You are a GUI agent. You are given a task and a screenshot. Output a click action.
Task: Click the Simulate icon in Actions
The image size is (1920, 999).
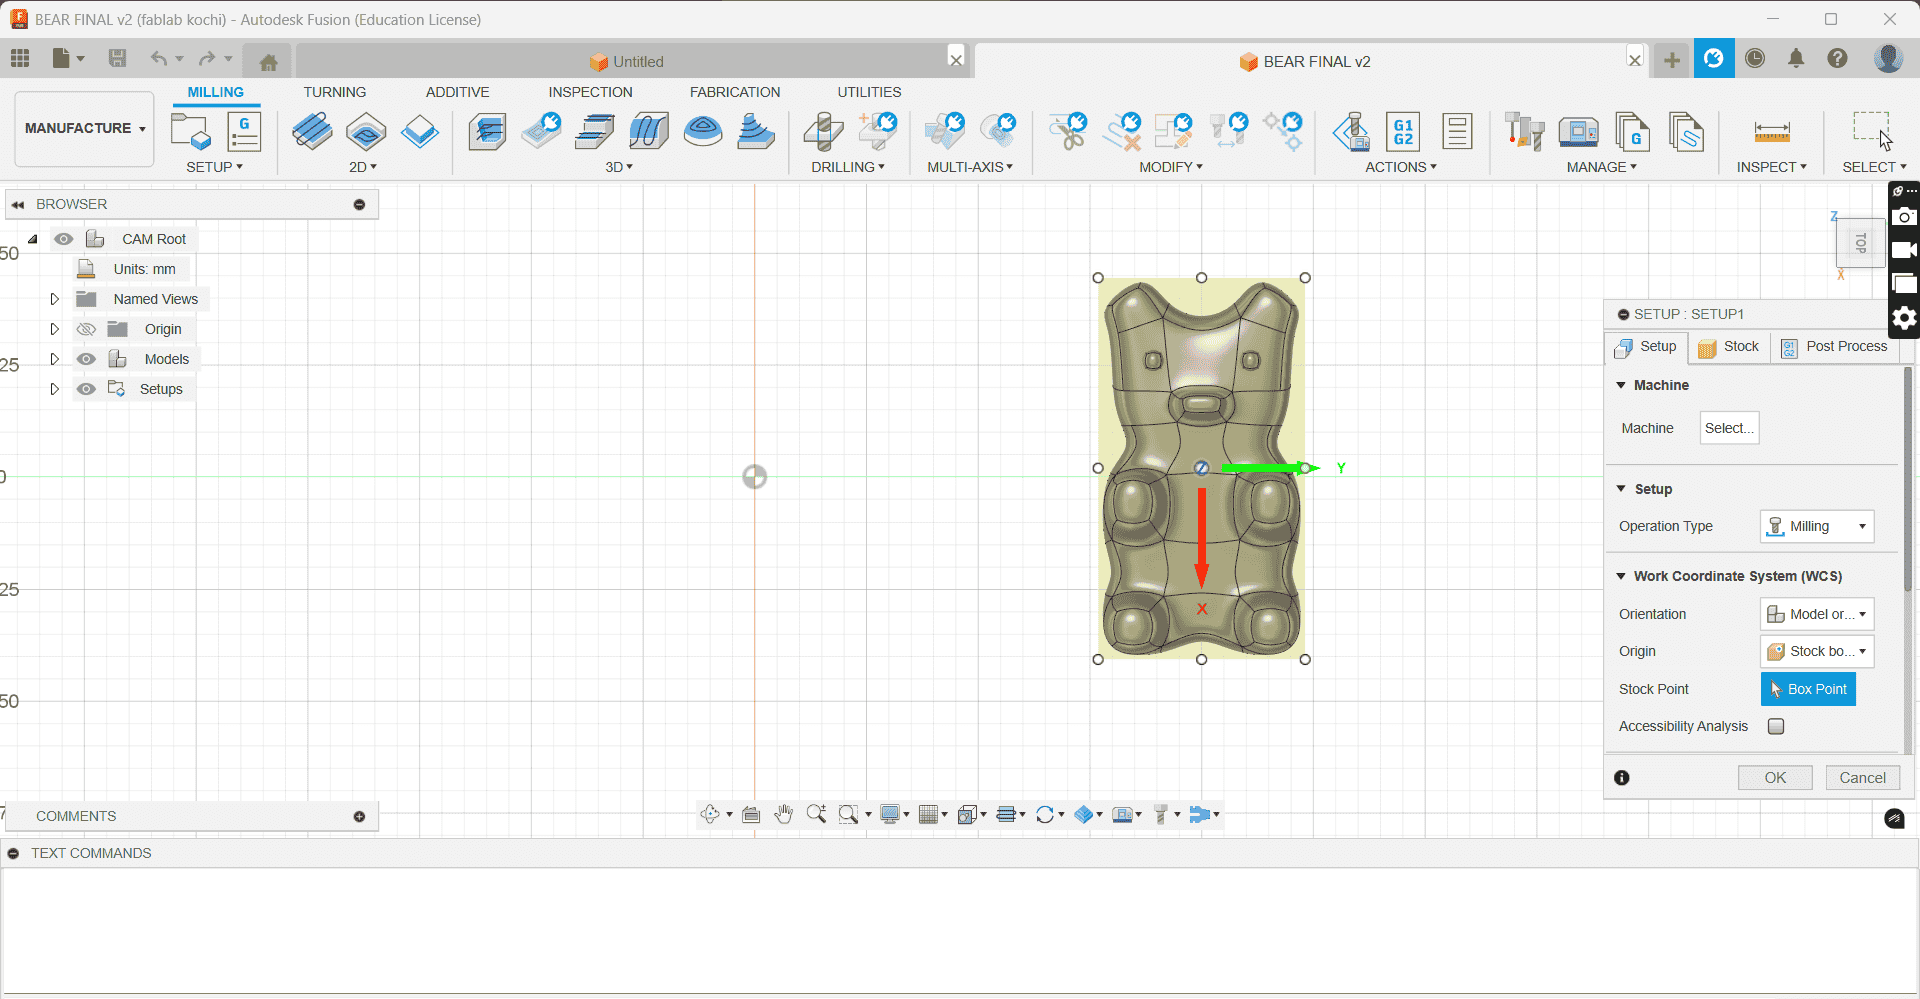click(x=1351, y=131)
